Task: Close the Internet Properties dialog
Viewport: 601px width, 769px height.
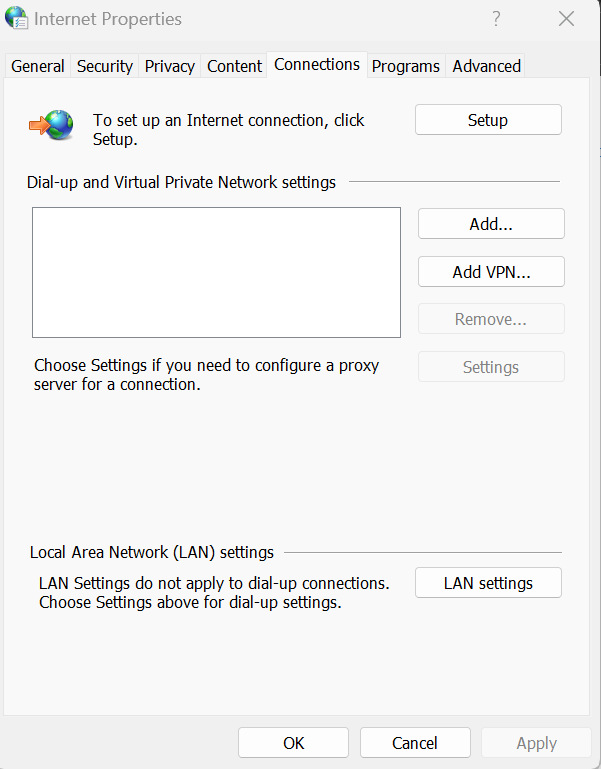Action: [567, 19]
